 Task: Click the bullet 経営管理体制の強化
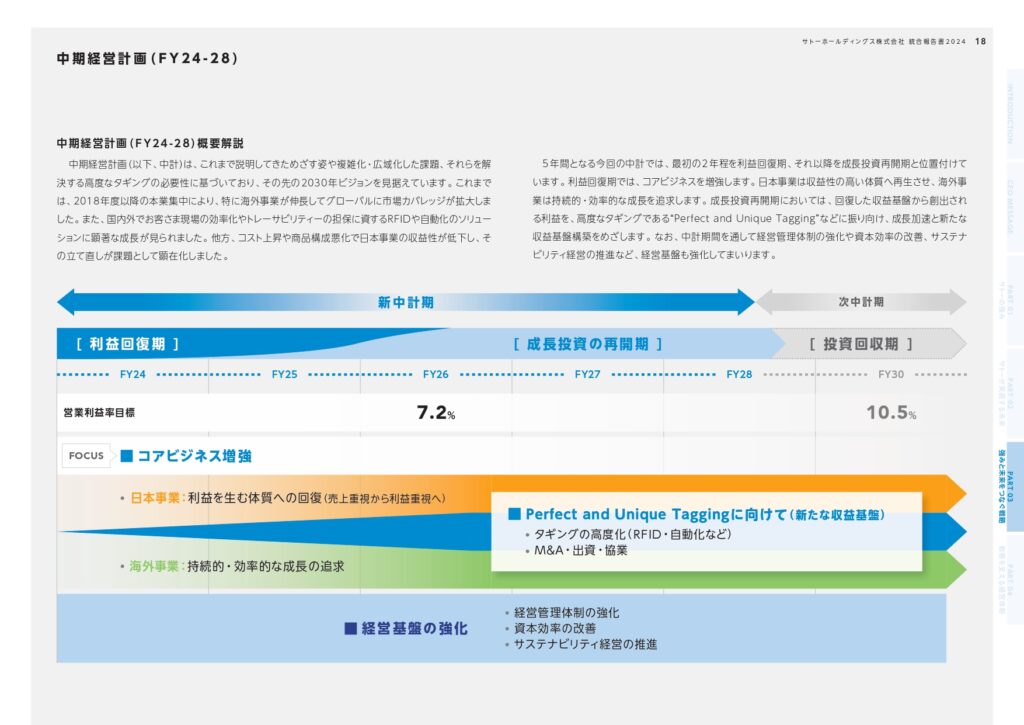562,613
